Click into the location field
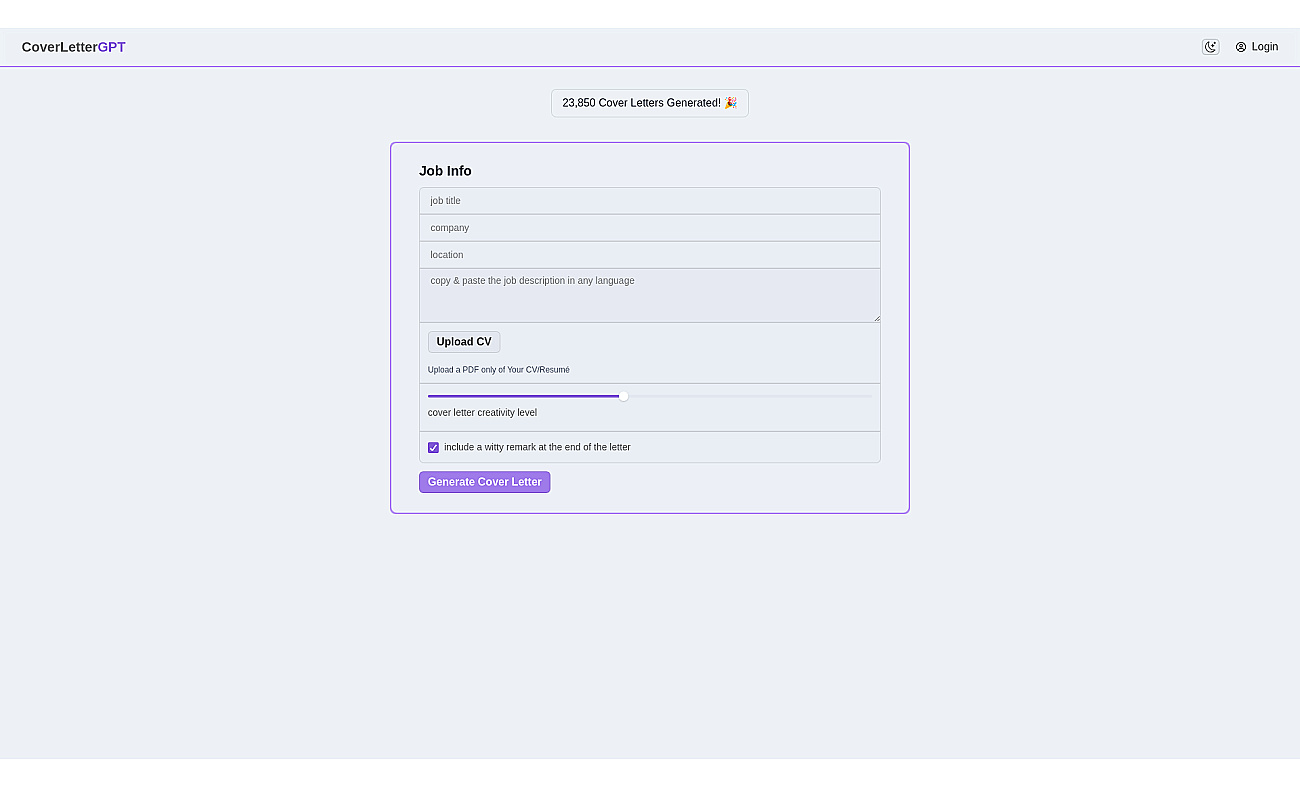The width and height of the screenshot is (1300, 788). click(x=650, y=255)
